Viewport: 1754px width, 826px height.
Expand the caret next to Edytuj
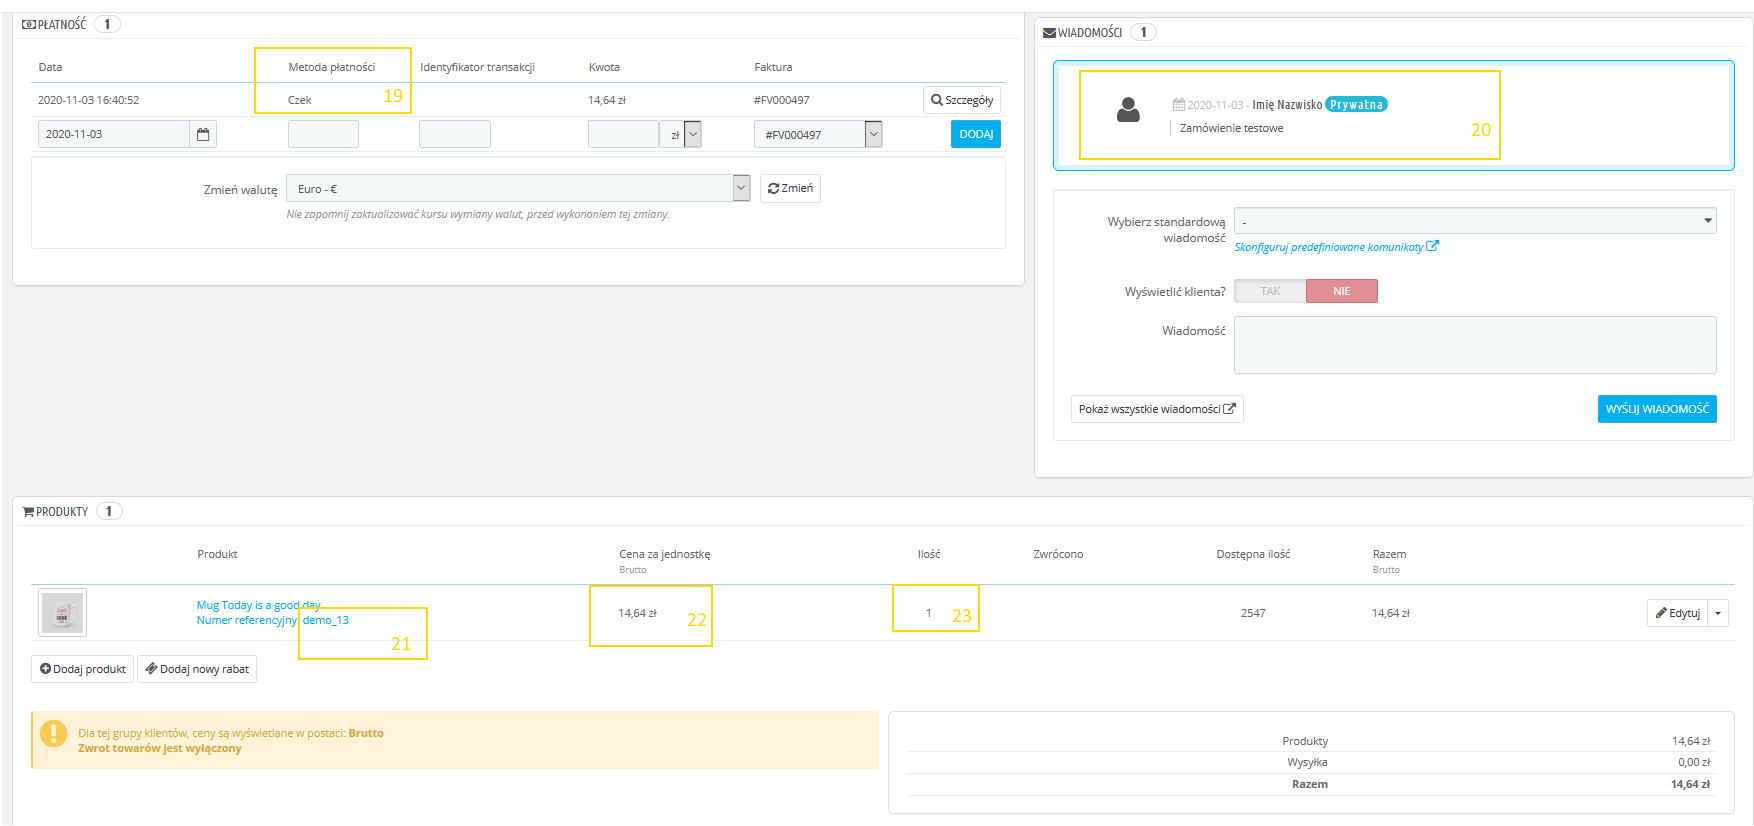(x=1718, y=613)
